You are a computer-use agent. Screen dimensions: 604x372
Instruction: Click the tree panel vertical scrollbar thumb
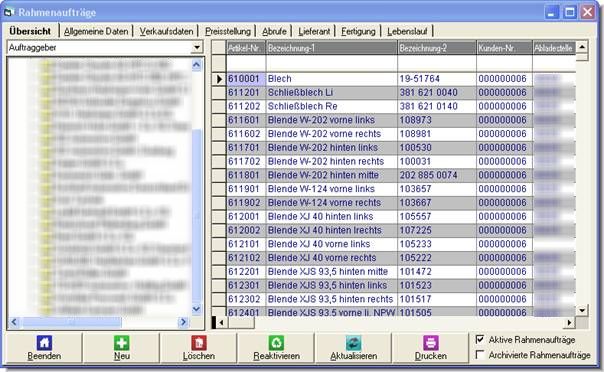(x=196, y=216)
